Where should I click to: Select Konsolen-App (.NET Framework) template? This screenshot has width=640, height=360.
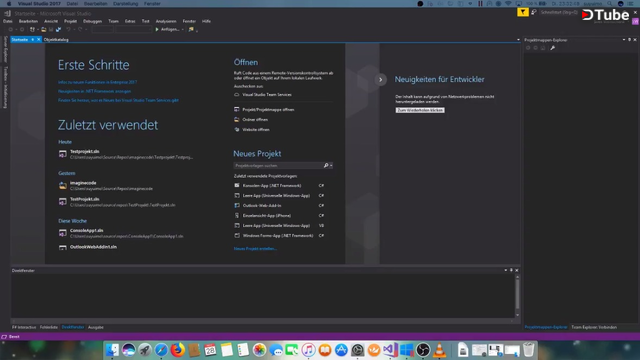click(279, 185)
